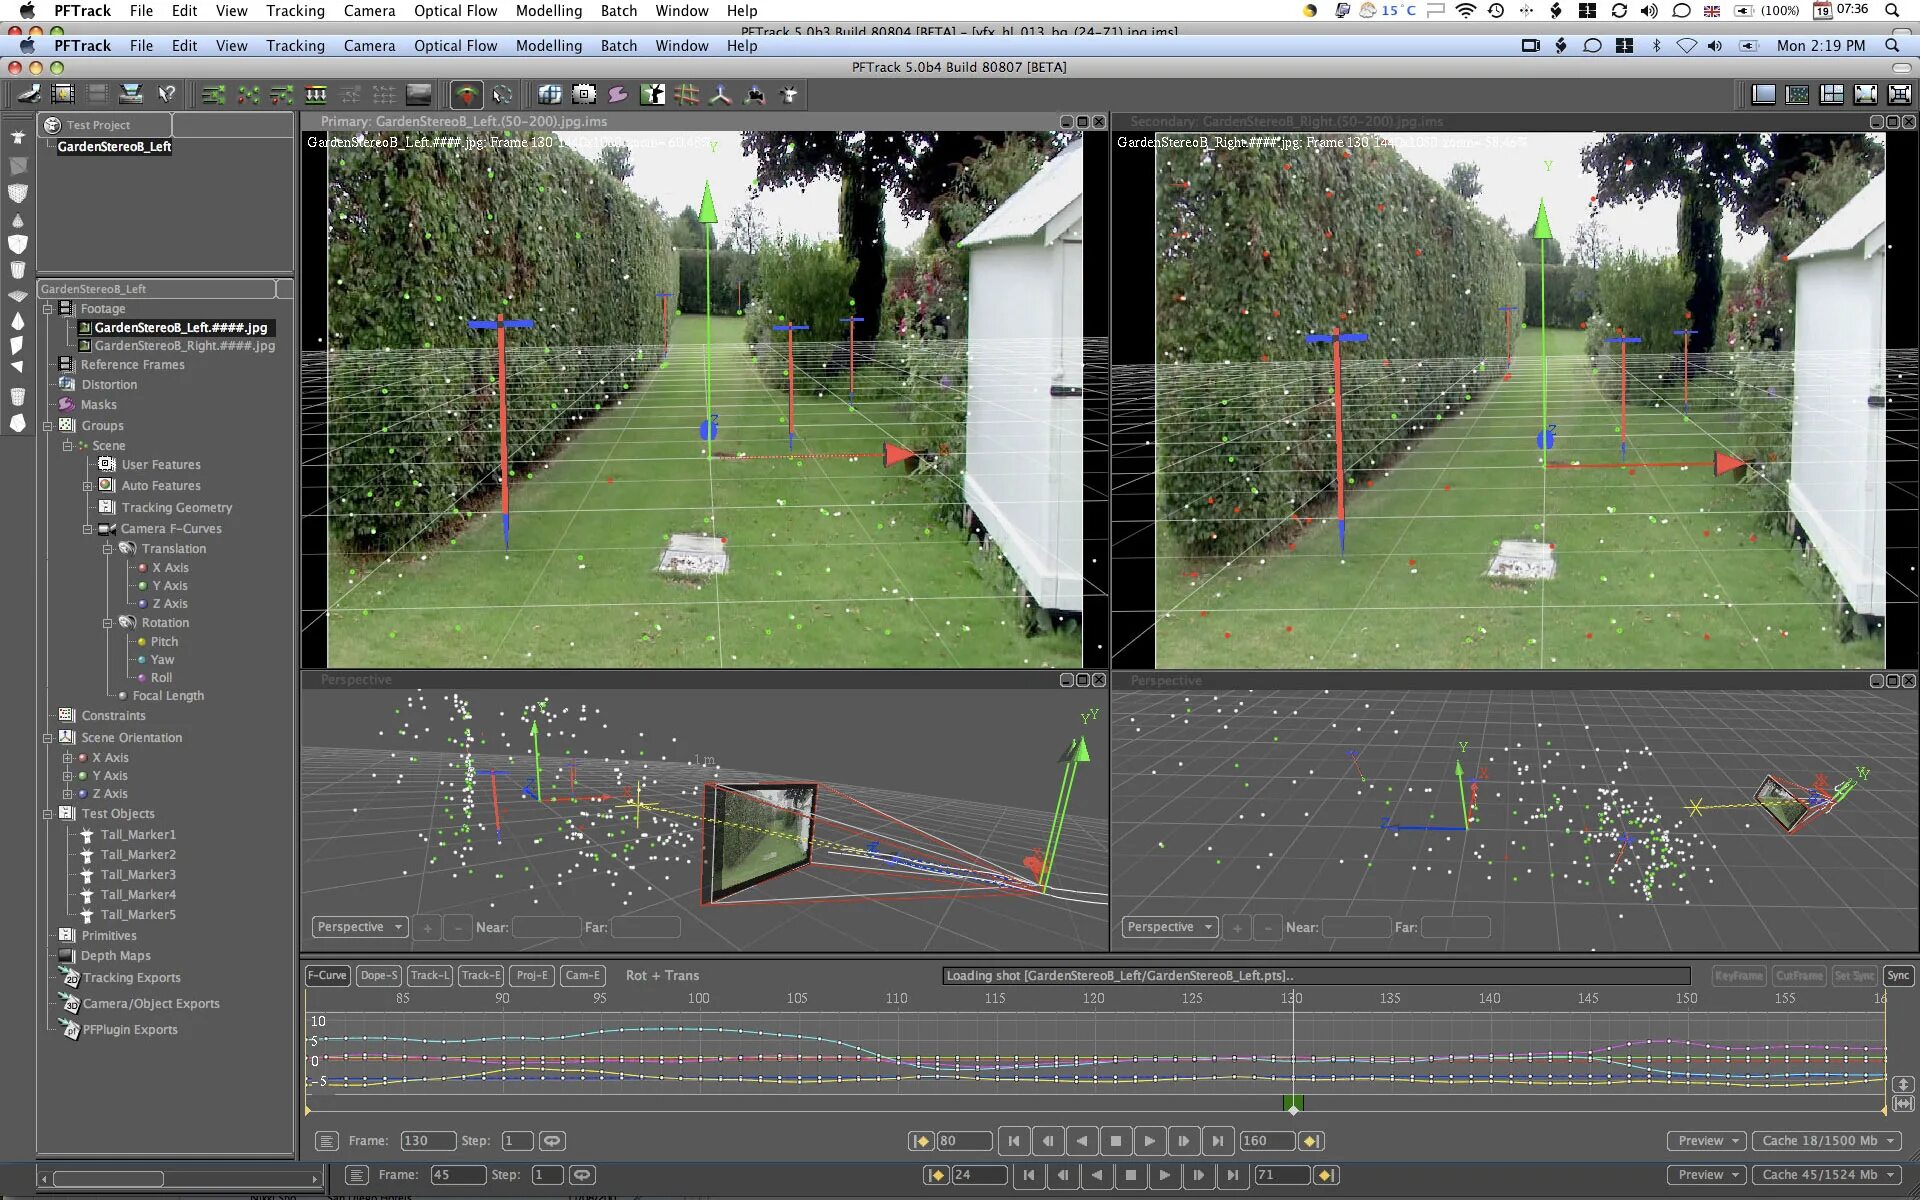
Task: Click the camera solve icon in toolbar
Action: [466, 94]
